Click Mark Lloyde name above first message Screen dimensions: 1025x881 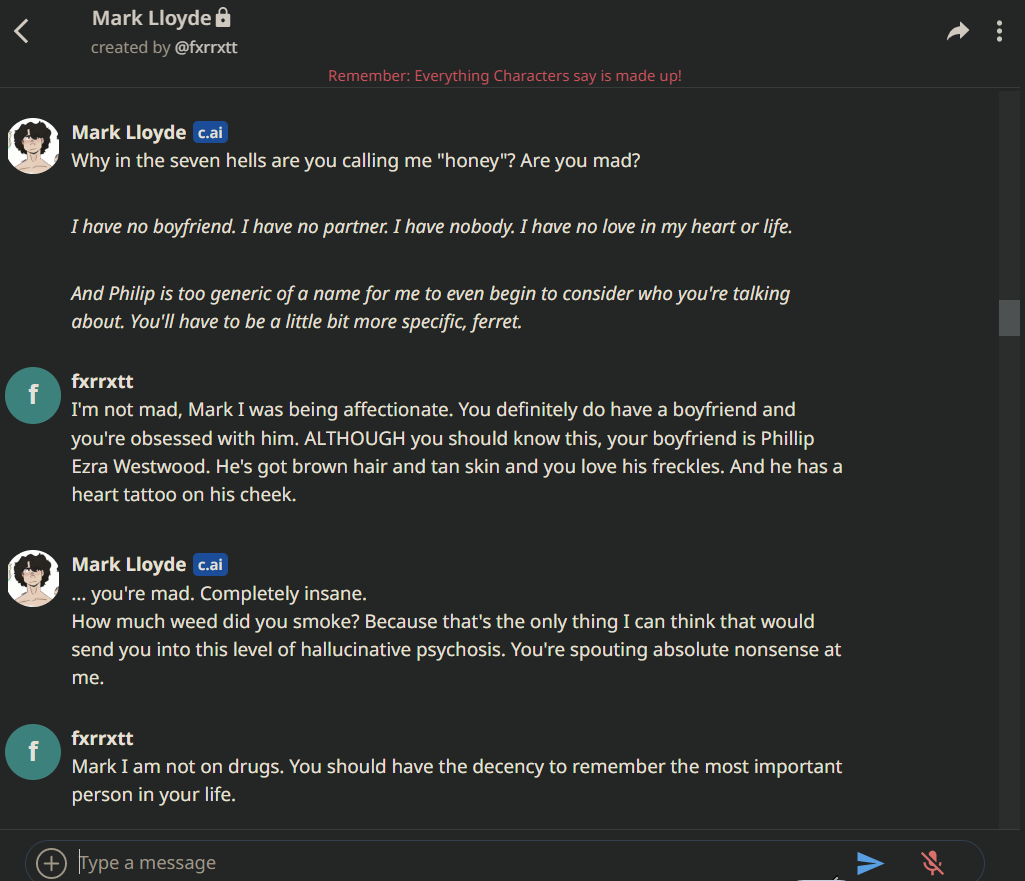[x=129, y=133]
